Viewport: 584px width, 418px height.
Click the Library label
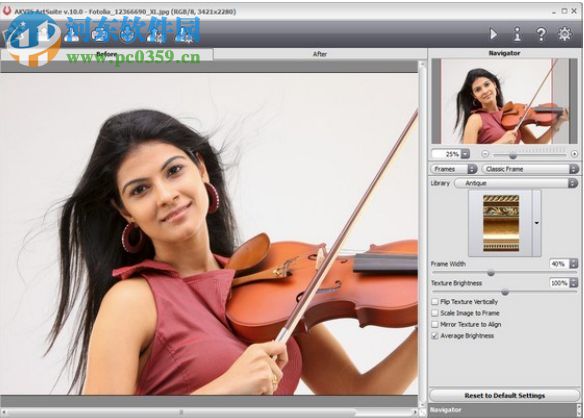tap(440, 183)
